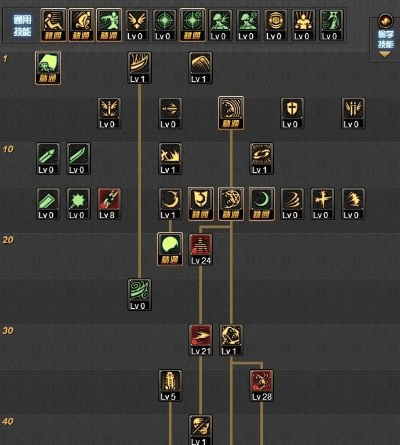Select the green crescent moon acquired skill
This screenshot has width=400, height=445.
(262, 204)
